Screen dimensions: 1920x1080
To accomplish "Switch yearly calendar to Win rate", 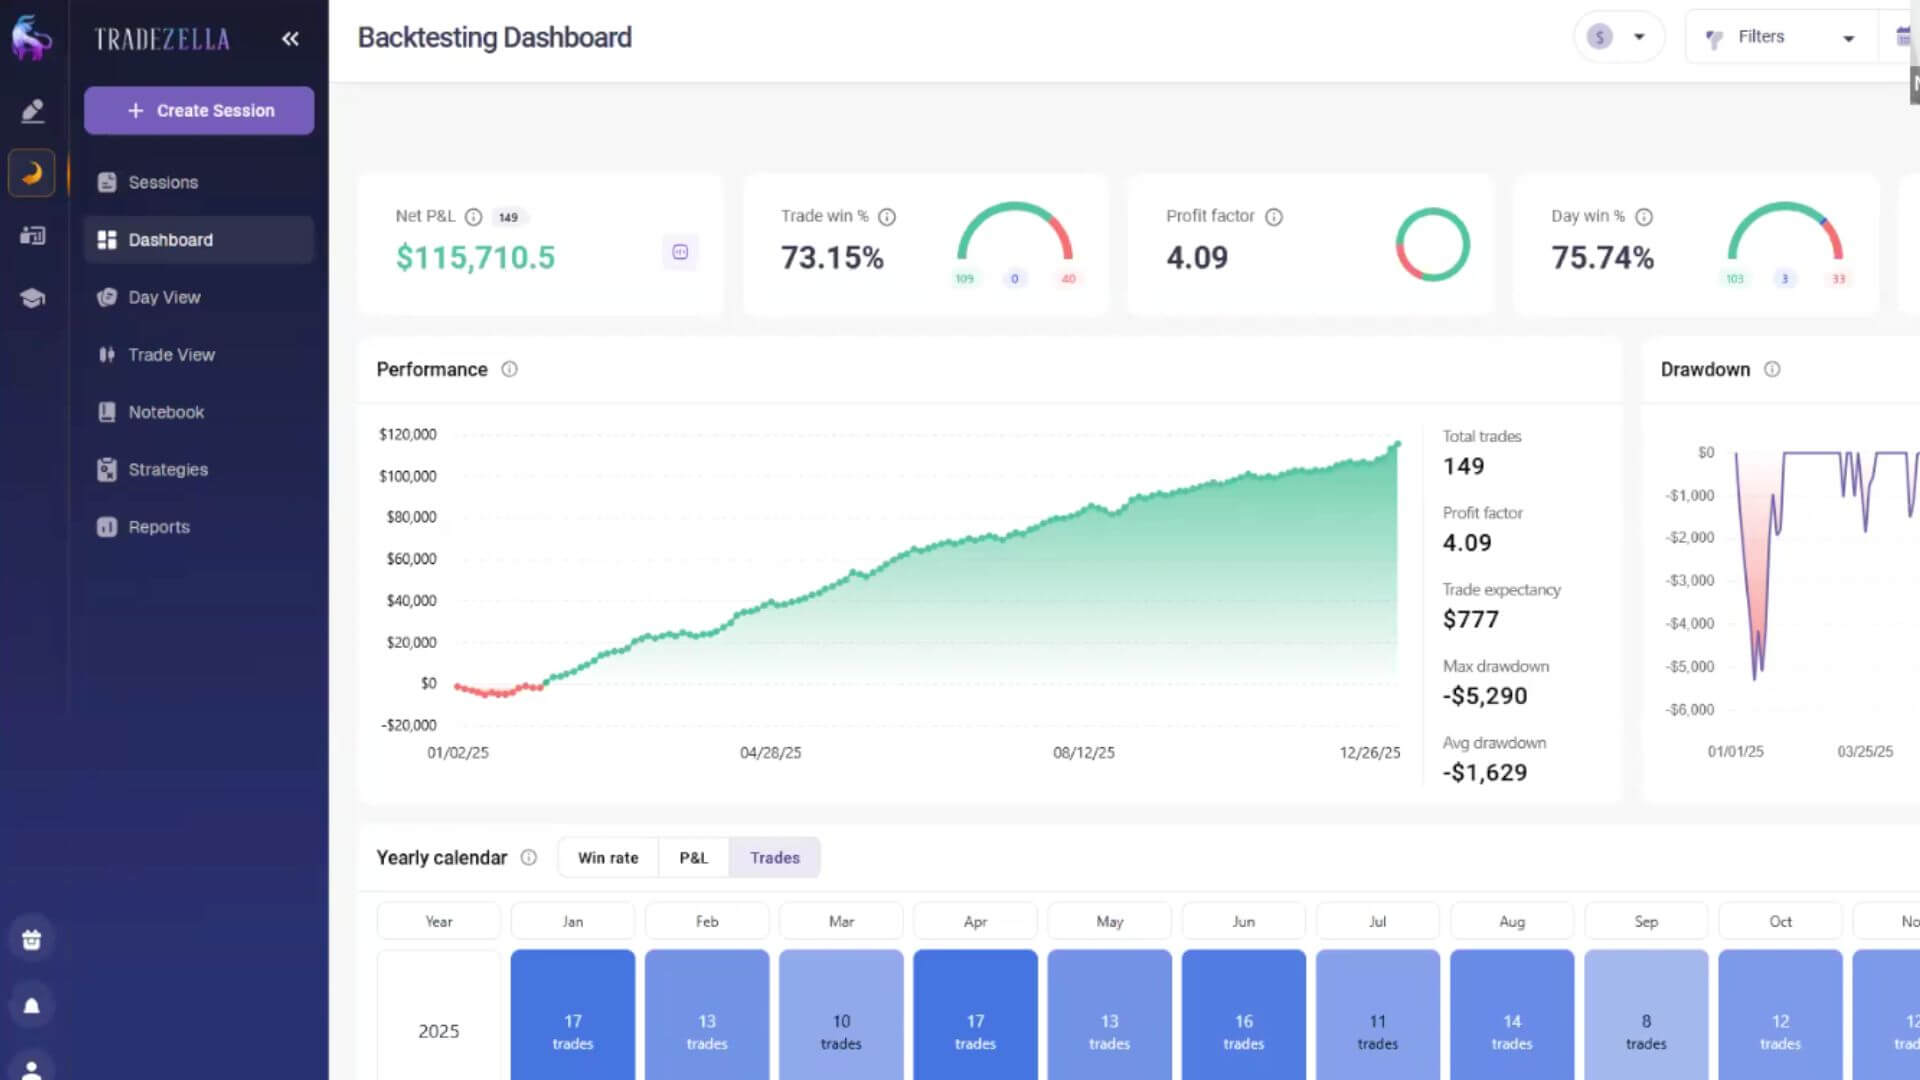I will click(607, 858).
